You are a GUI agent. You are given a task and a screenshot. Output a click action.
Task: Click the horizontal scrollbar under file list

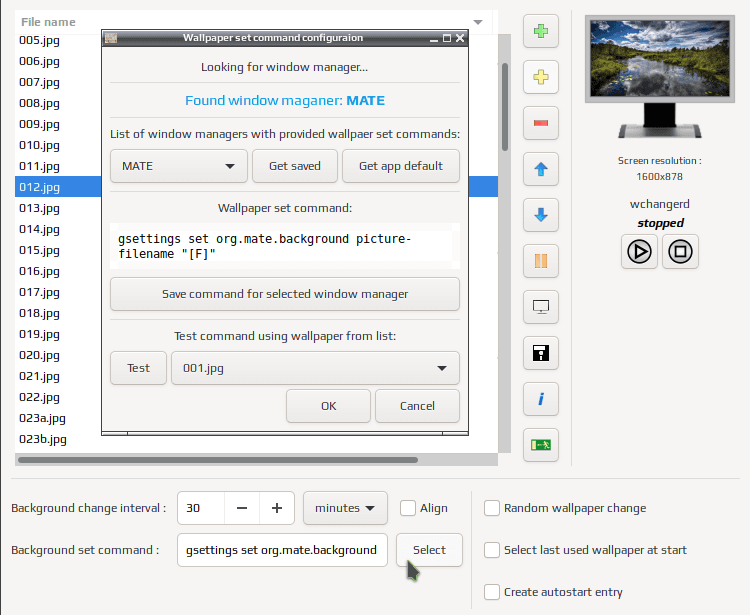click(x=218, y=460)
